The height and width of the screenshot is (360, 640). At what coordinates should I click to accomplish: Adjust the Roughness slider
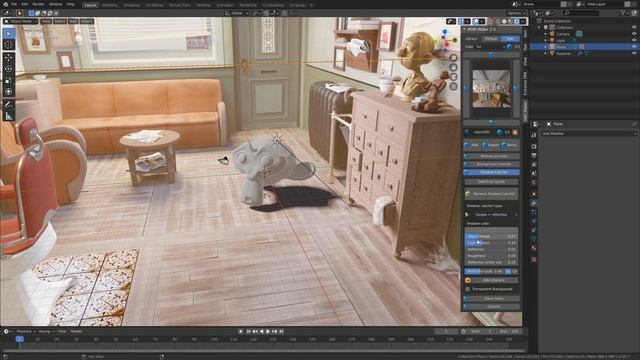491,256
